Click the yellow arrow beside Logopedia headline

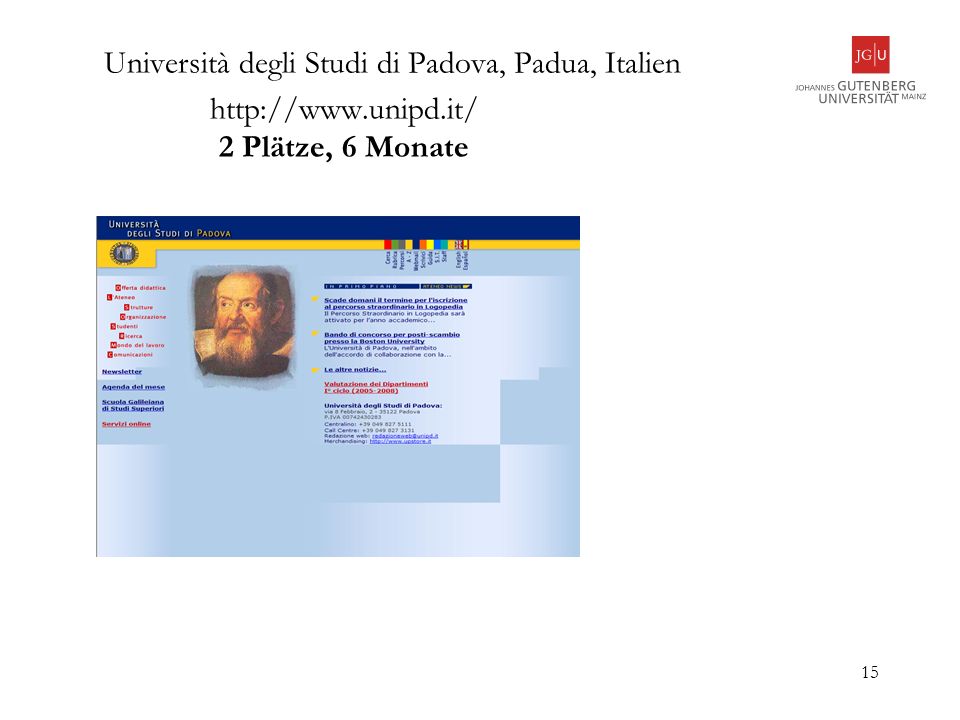[x=315, y=299]
